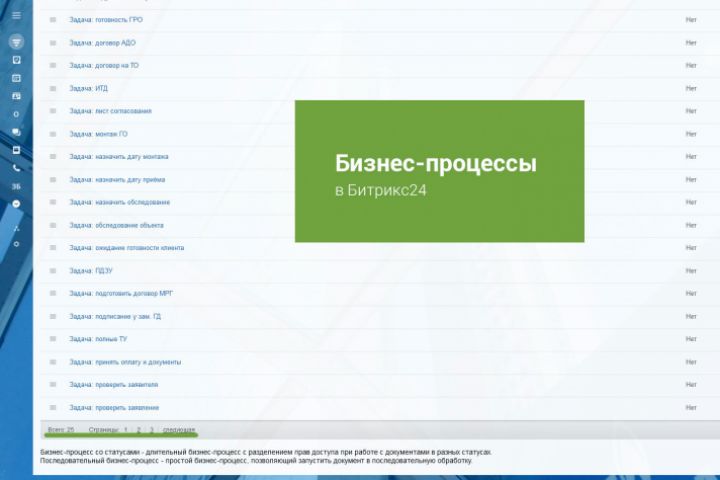This screenshot has width=720, height=480.
Task: Open the contact card icon in sidebar
Action: [16, 96]
